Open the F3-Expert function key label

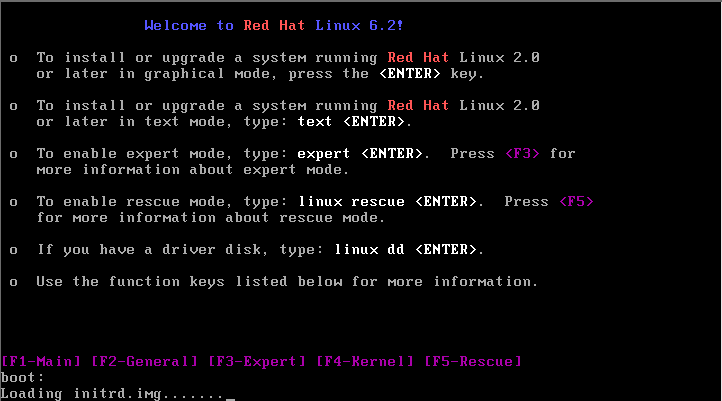(x=257, y=361)
